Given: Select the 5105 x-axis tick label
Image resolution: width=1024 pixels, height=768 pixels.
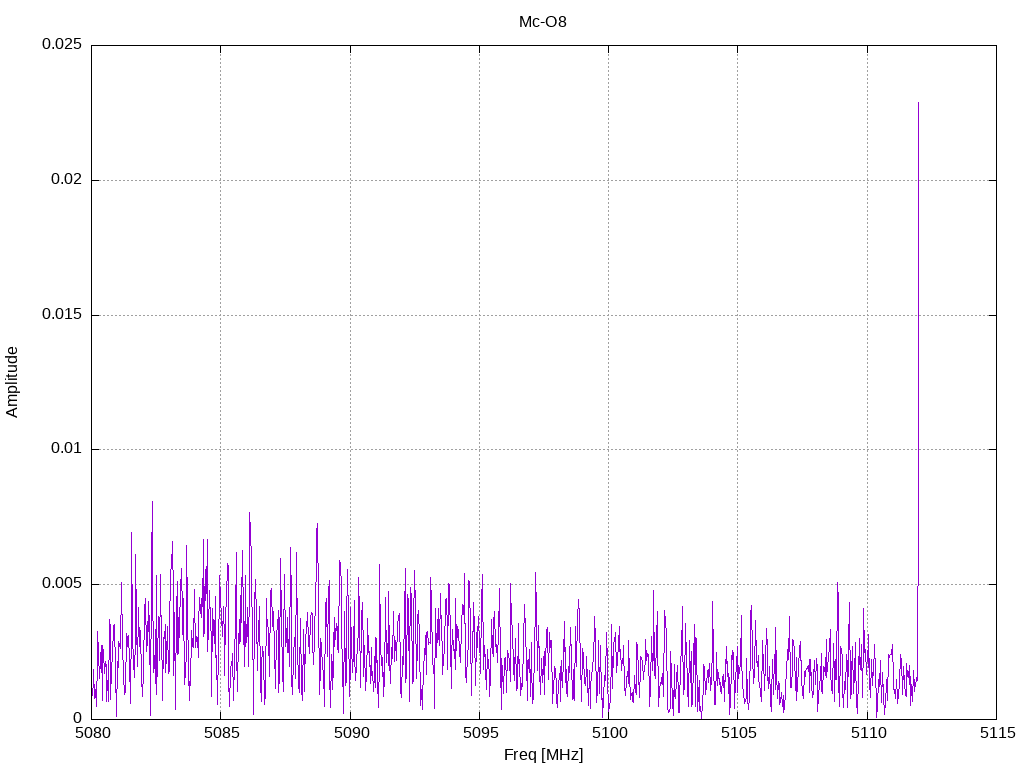Looking at the screenshot, I should tap(737, 734).
